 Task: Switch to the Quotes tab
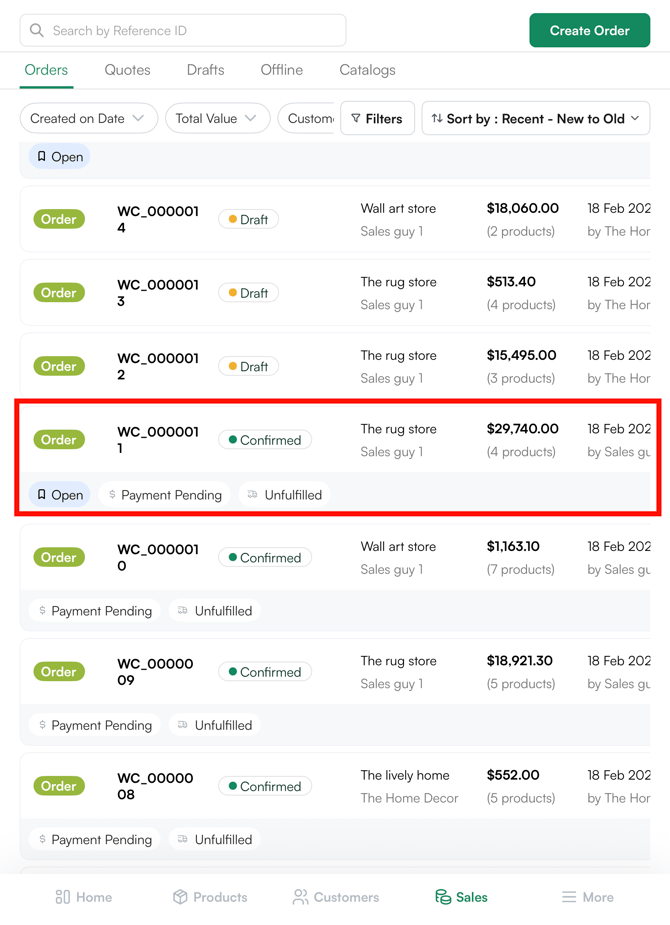(x=127, y=71)
